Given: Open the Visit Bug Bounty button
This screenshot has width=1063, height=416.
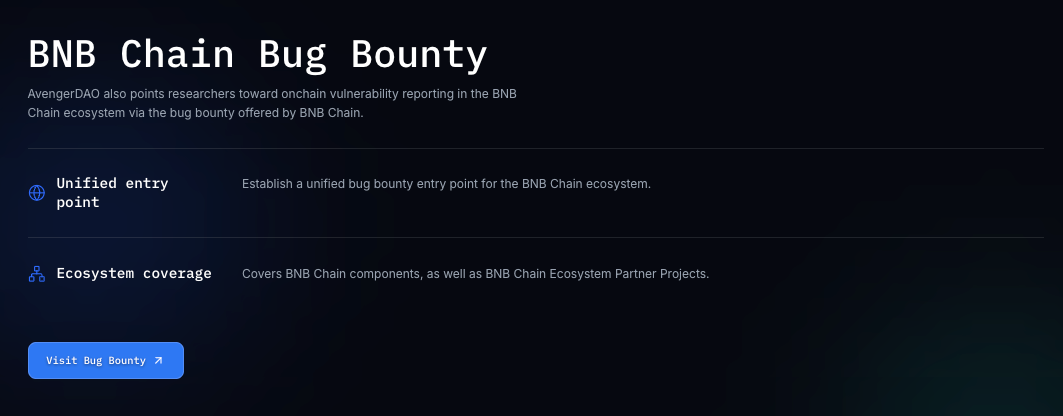Looking at the screenshot, I should [106, 360].
